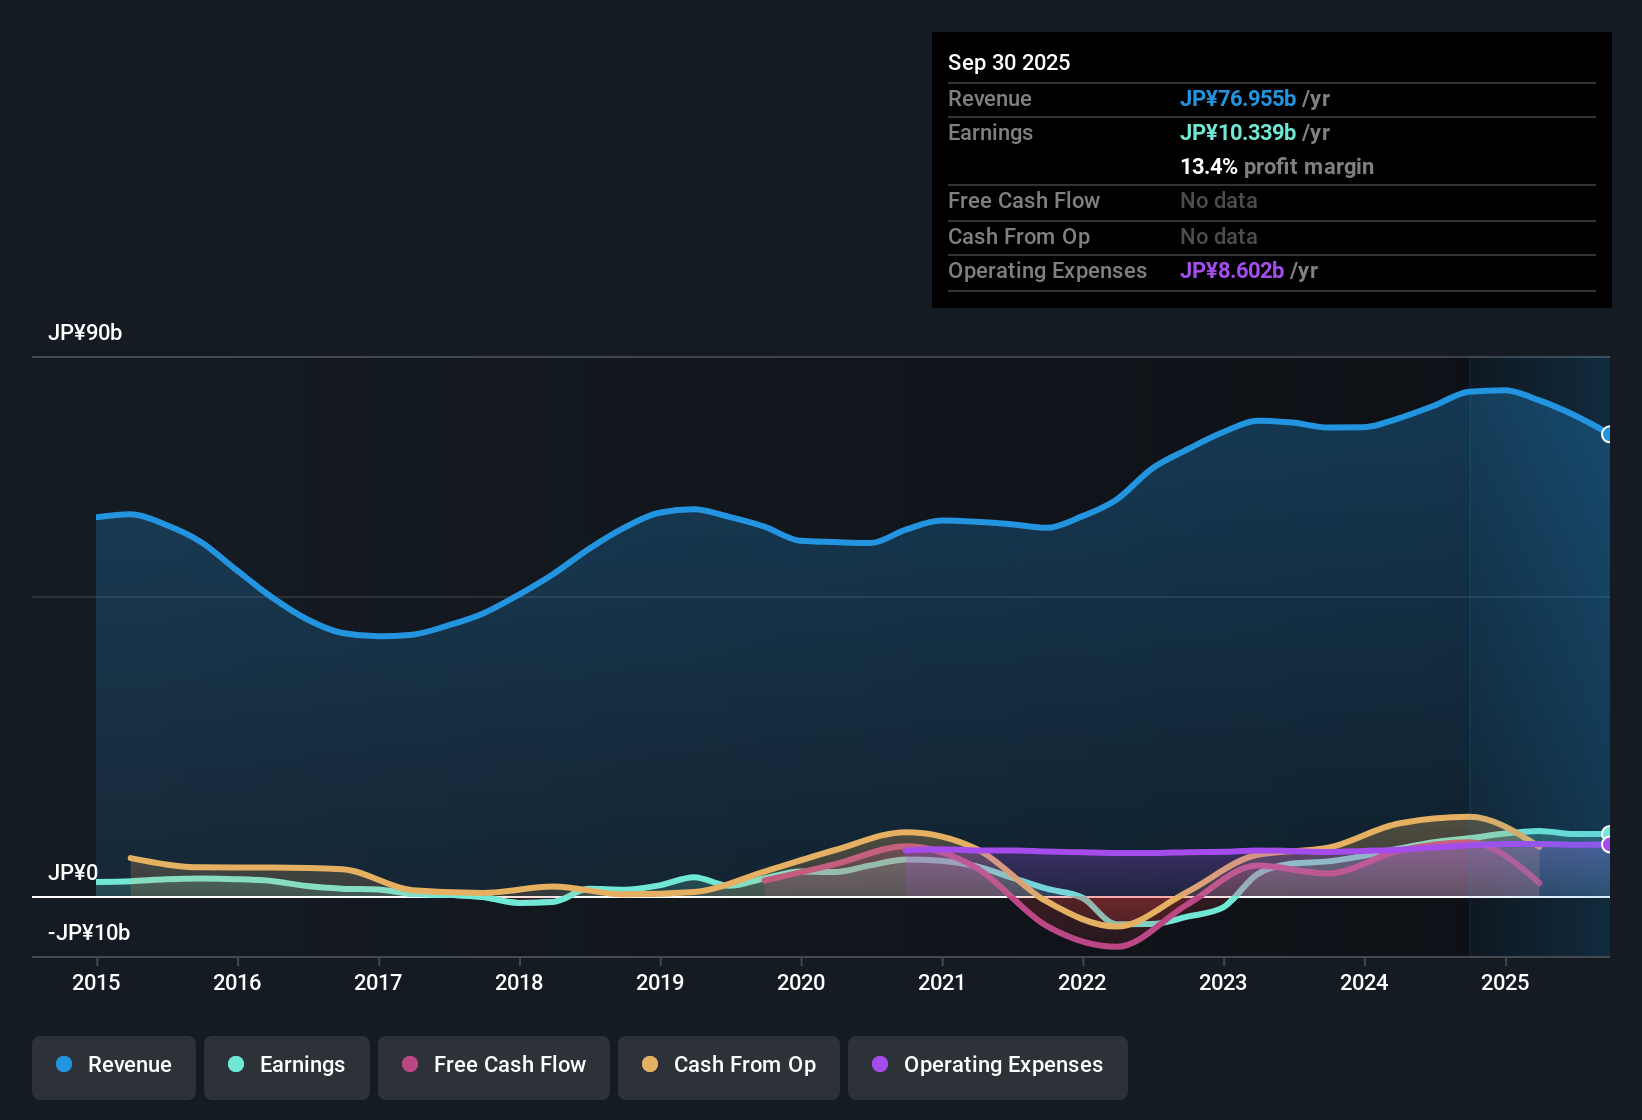Show only Operating Expenses via its legend entry
Screen dimensions: 1642x1120
coord(987,1065)
